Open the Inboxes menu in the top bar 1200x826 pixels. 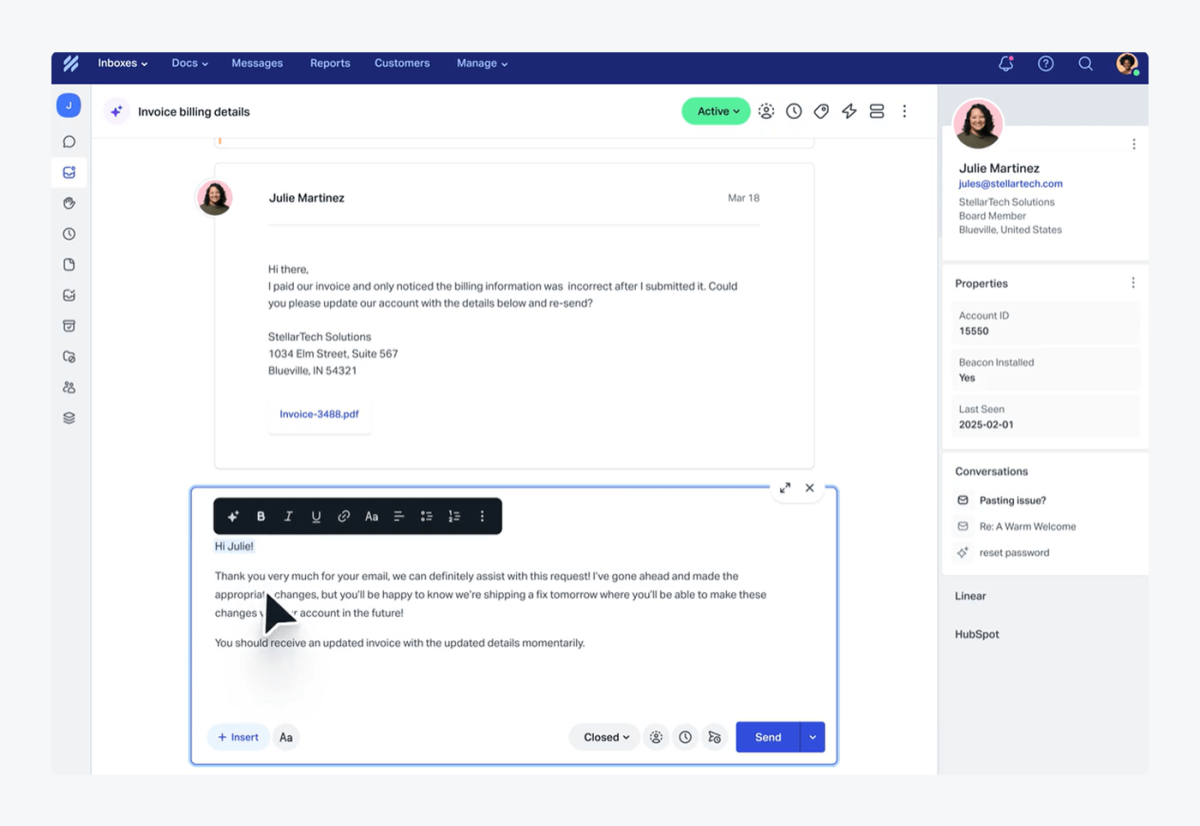(121, 63)
